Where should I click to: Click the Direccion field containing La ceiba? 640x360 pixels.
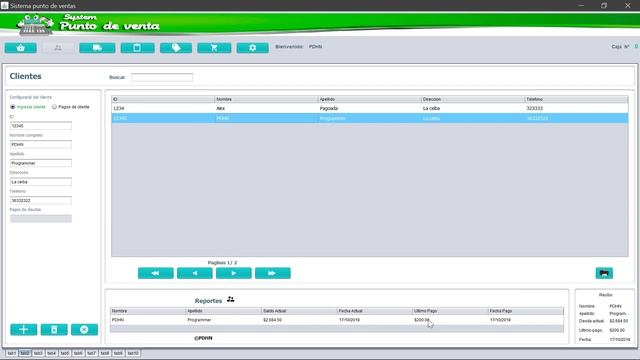pyautogui.click(x=41, y=182)
